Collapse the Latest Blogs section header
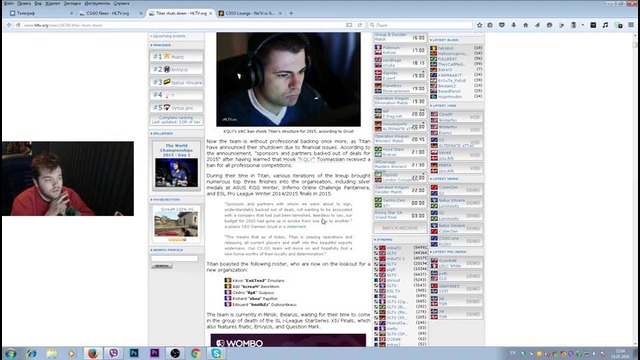The width and height of the screenshot is (640, 360). pos(445,40)
